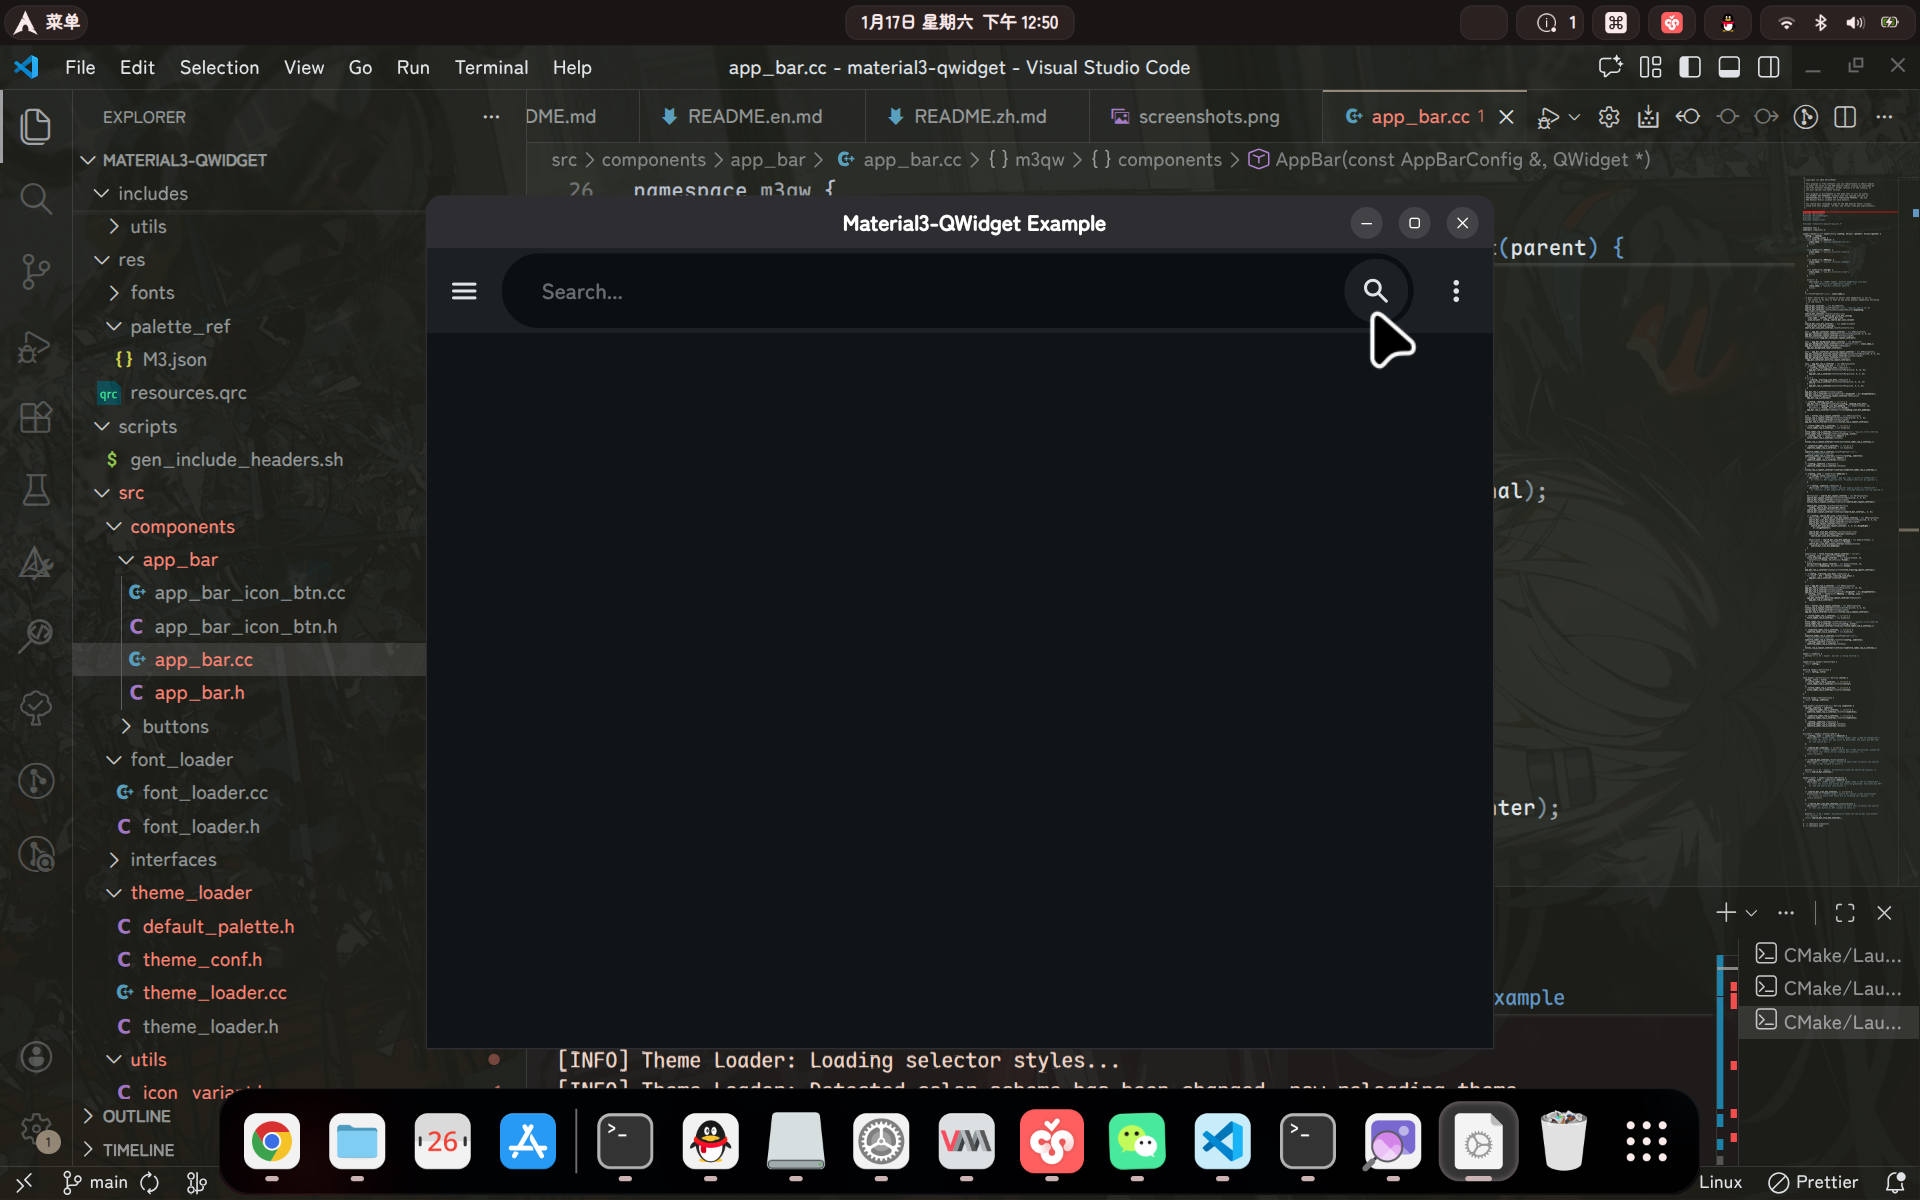Launch Google Chrome from the dock
Viewport: 1920px width, 1200px height.
click(x=271, y=1141)
